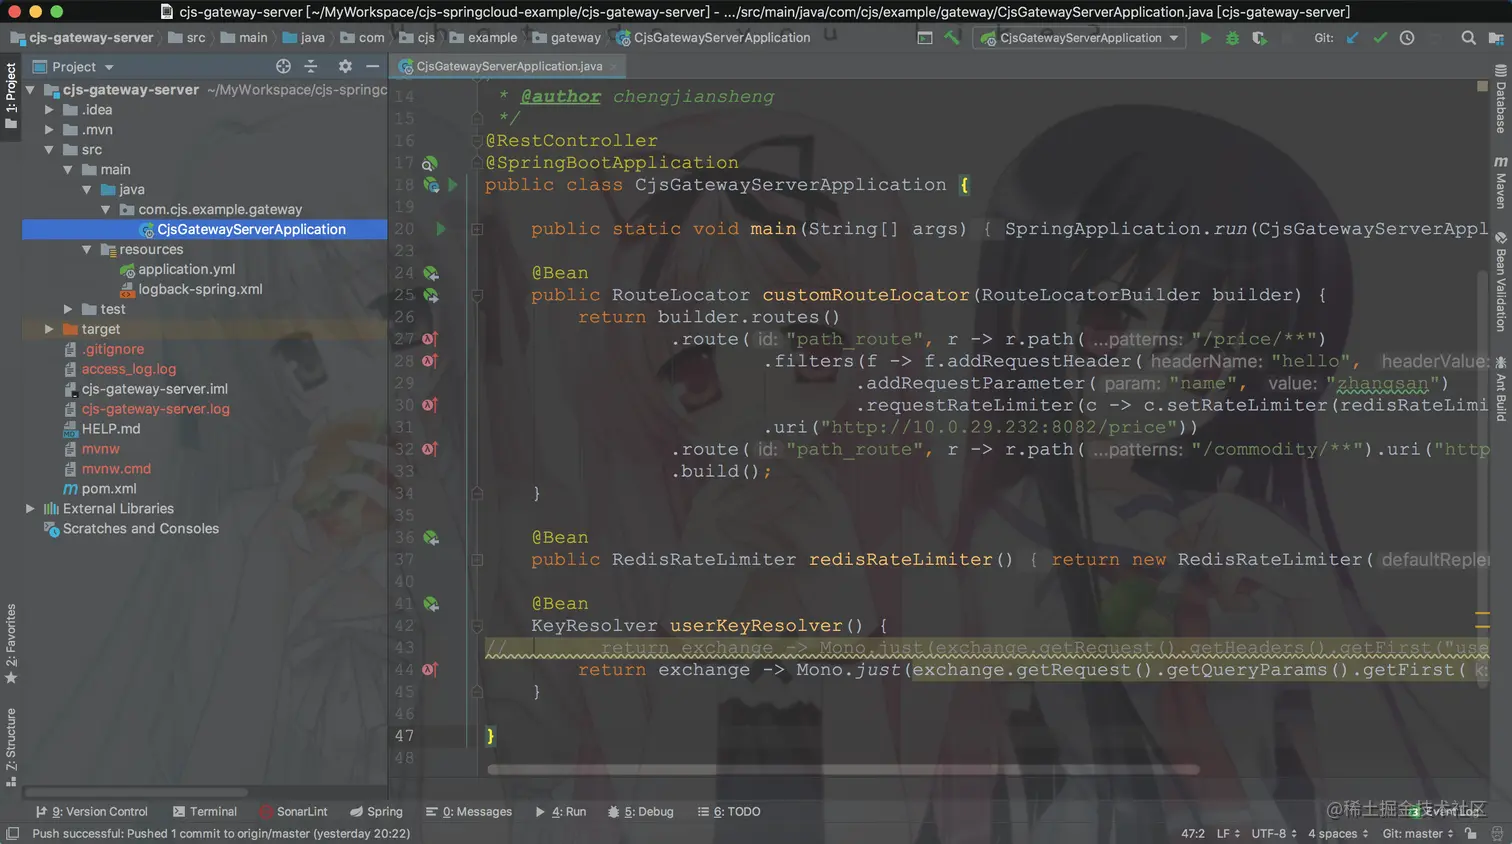Show Git history clock icon
Screen dimensions: 1512x844
pos(1407,38)
